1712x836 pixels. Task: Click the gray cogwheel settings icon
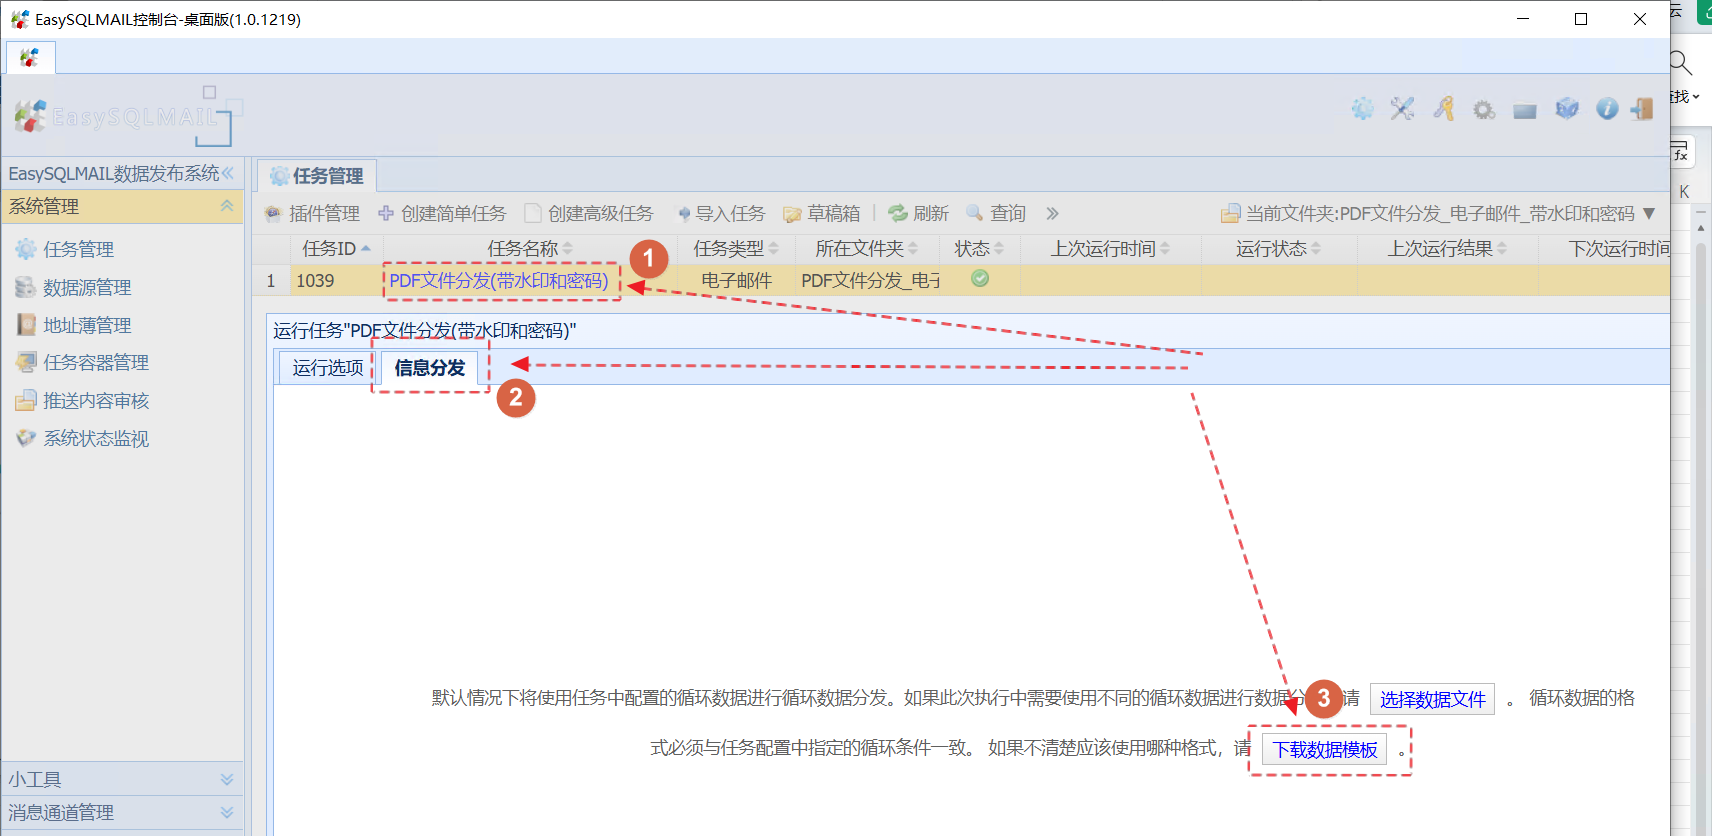pyautogui.click(x=1484, y=110)
